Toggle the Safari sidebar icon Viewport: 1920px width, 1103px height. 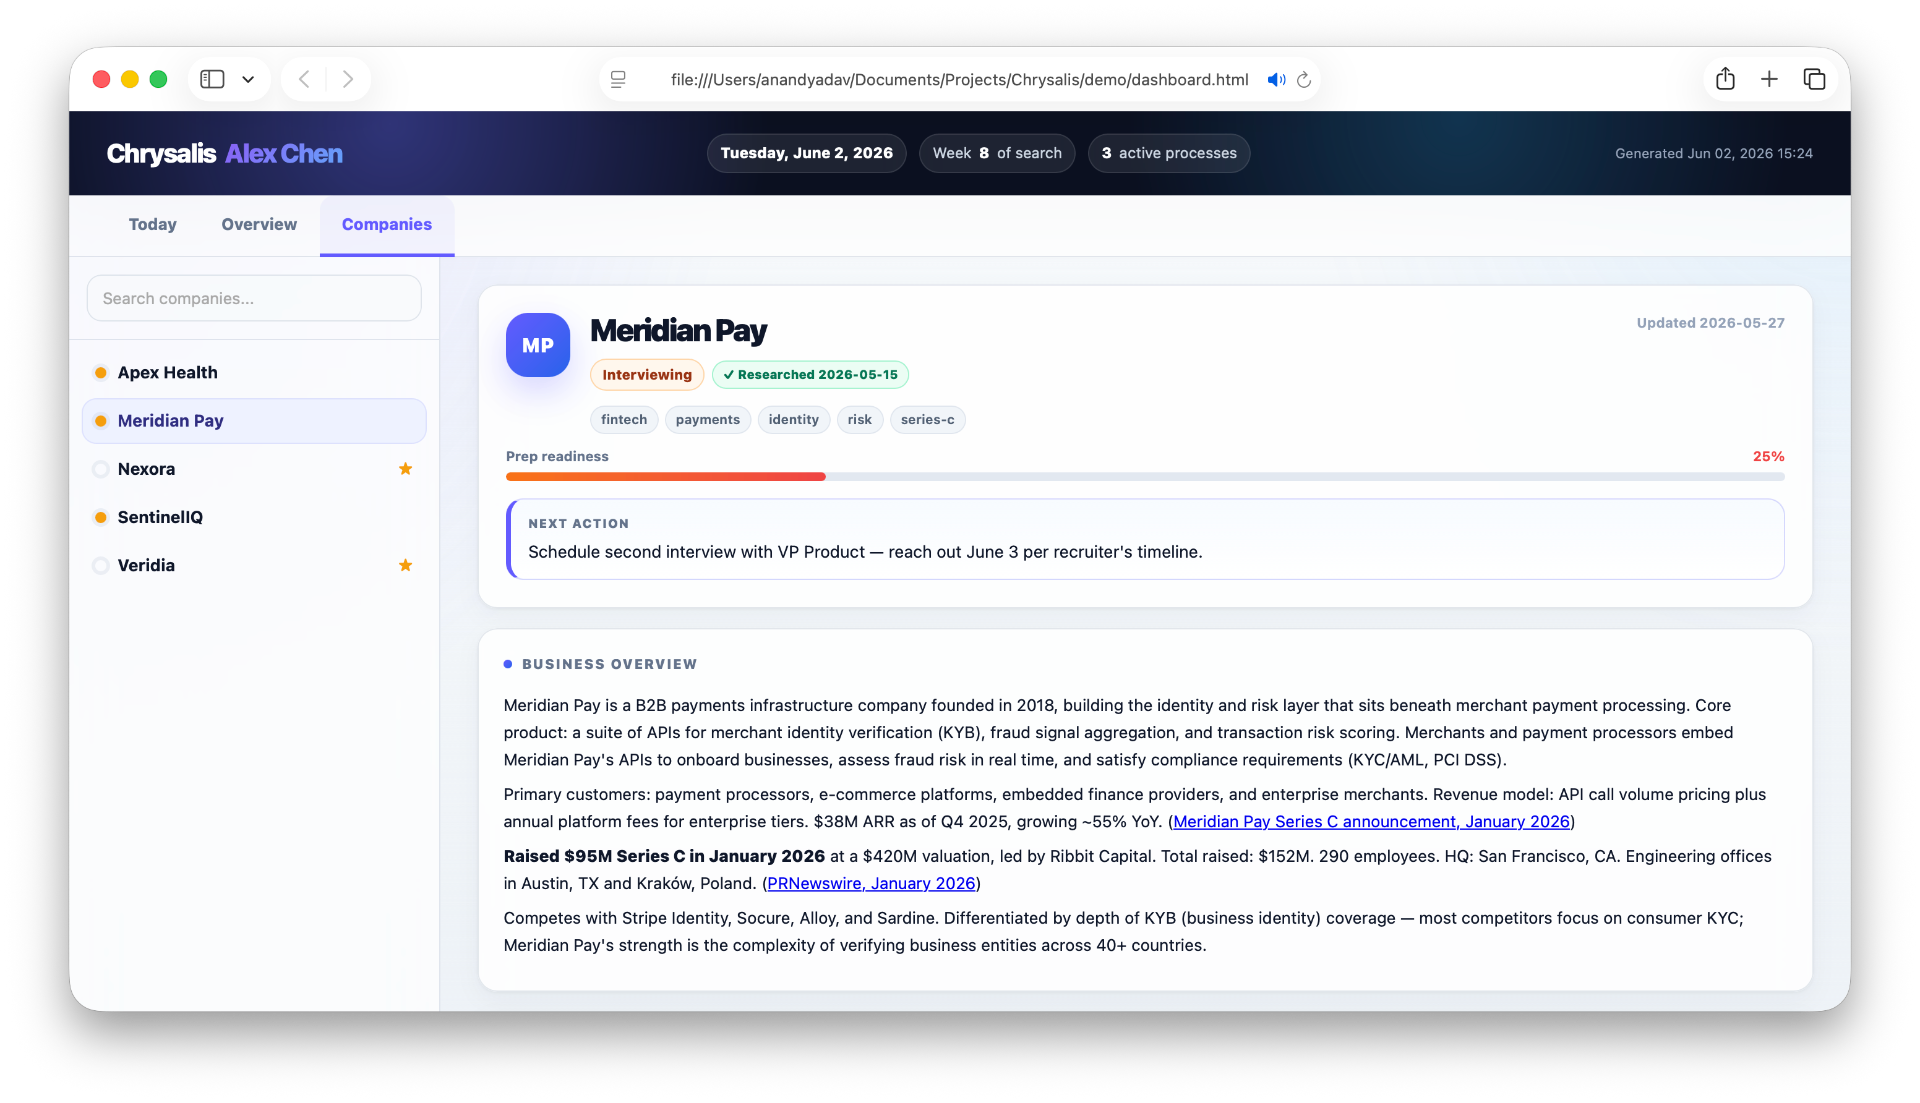point(212,79)
